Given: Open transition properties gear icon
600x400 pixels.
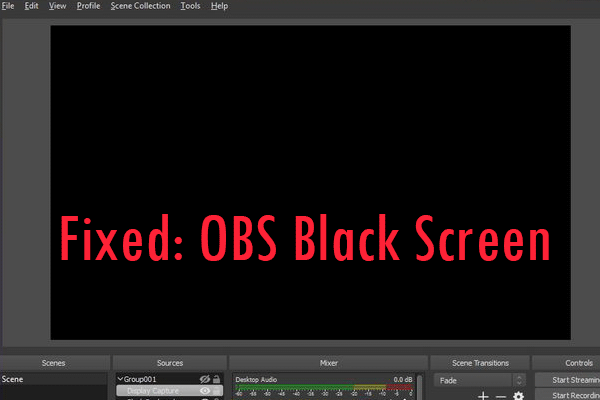Looking at the screenshot, I should click(x=518, y=396).
